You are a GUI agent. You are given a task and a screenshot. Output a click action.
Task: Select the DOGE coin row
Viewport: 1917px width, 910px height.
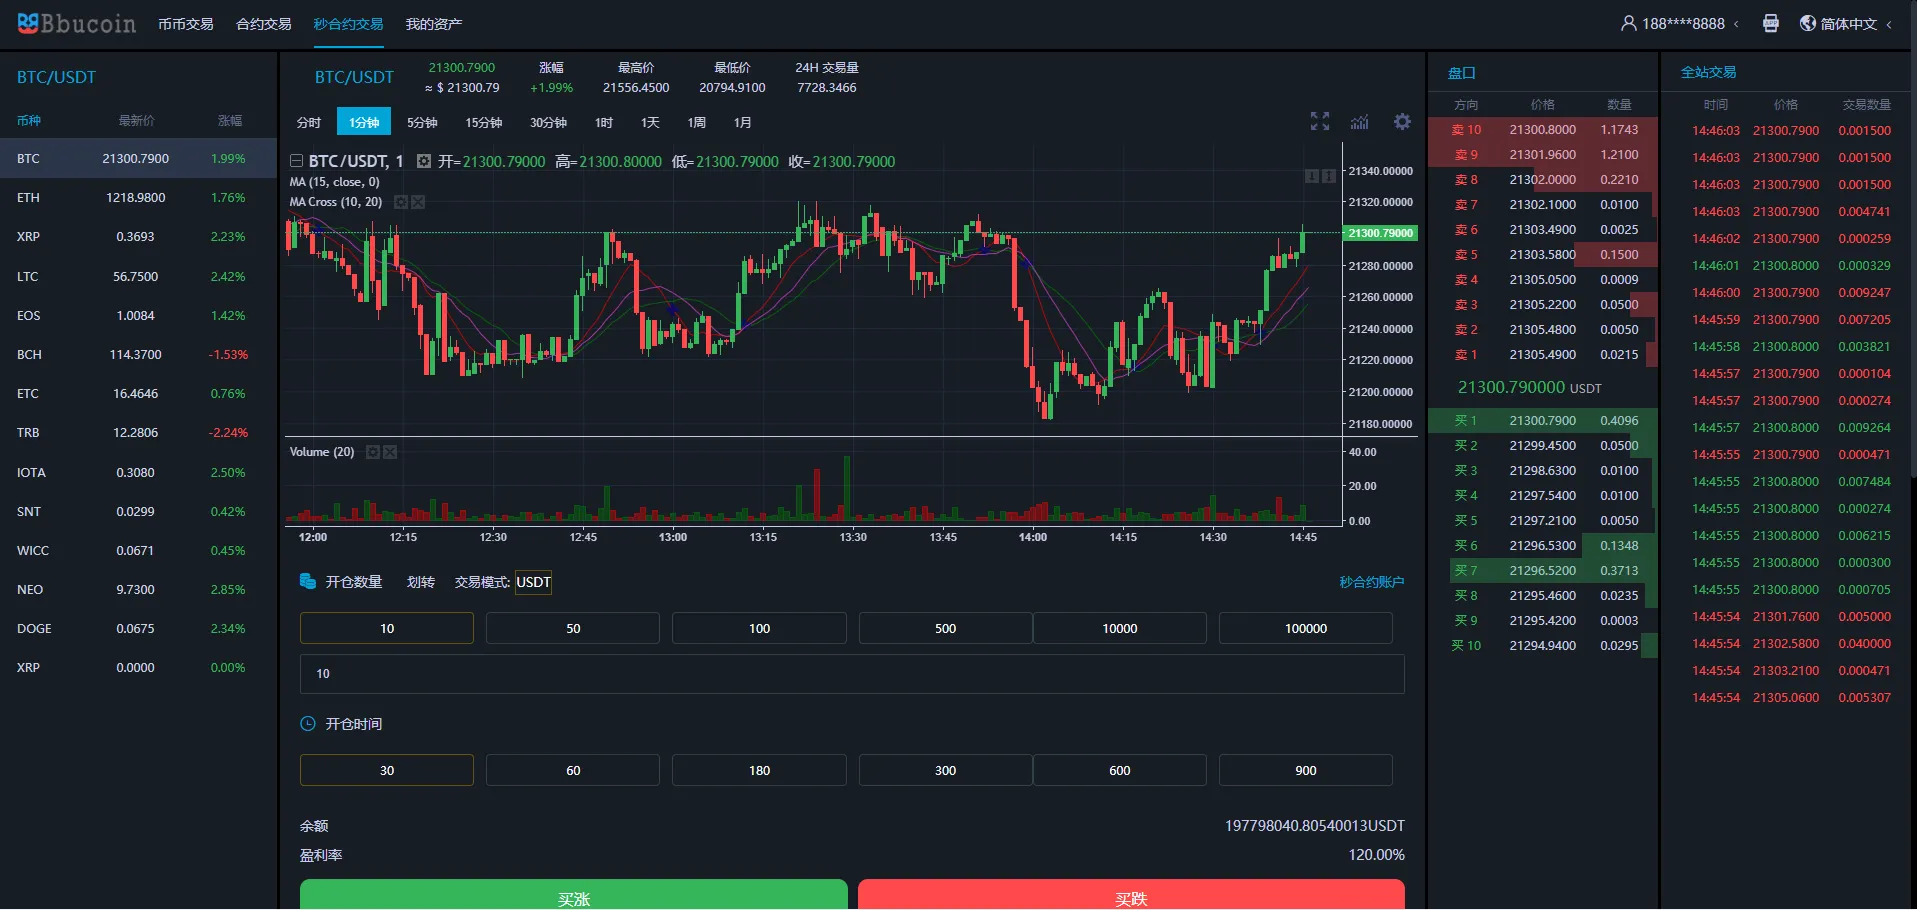[138, 628]
